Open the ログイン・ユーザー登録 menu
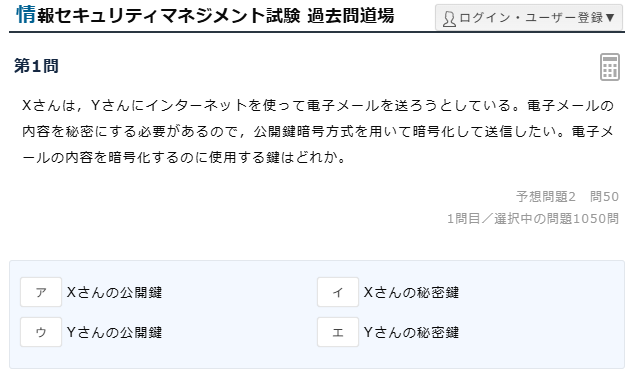629x376 pixels. [x=530, y=18]
